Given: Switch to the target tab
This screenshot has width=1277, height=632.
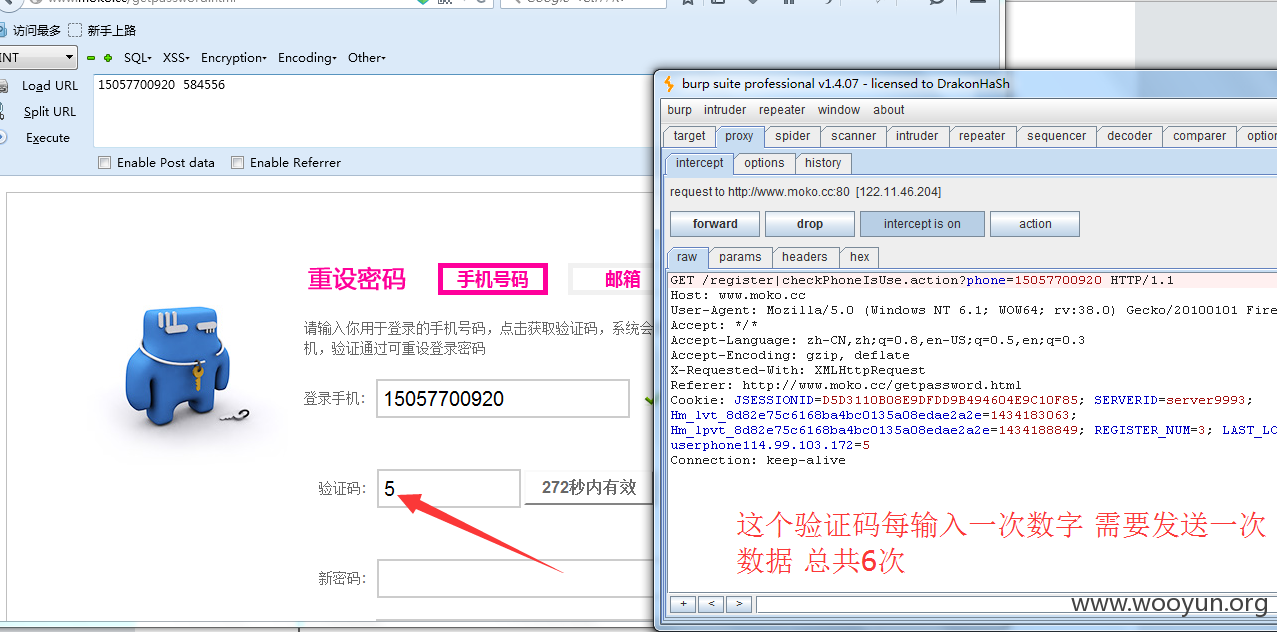Looking at the screenshot, I should [x=689, y=136].
